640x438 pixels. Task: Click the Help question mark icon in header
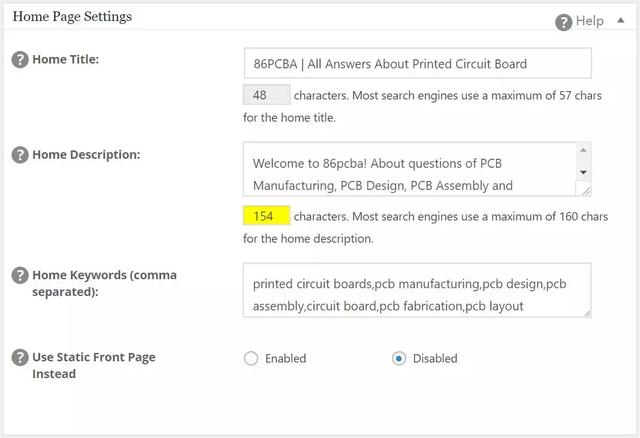564,22
